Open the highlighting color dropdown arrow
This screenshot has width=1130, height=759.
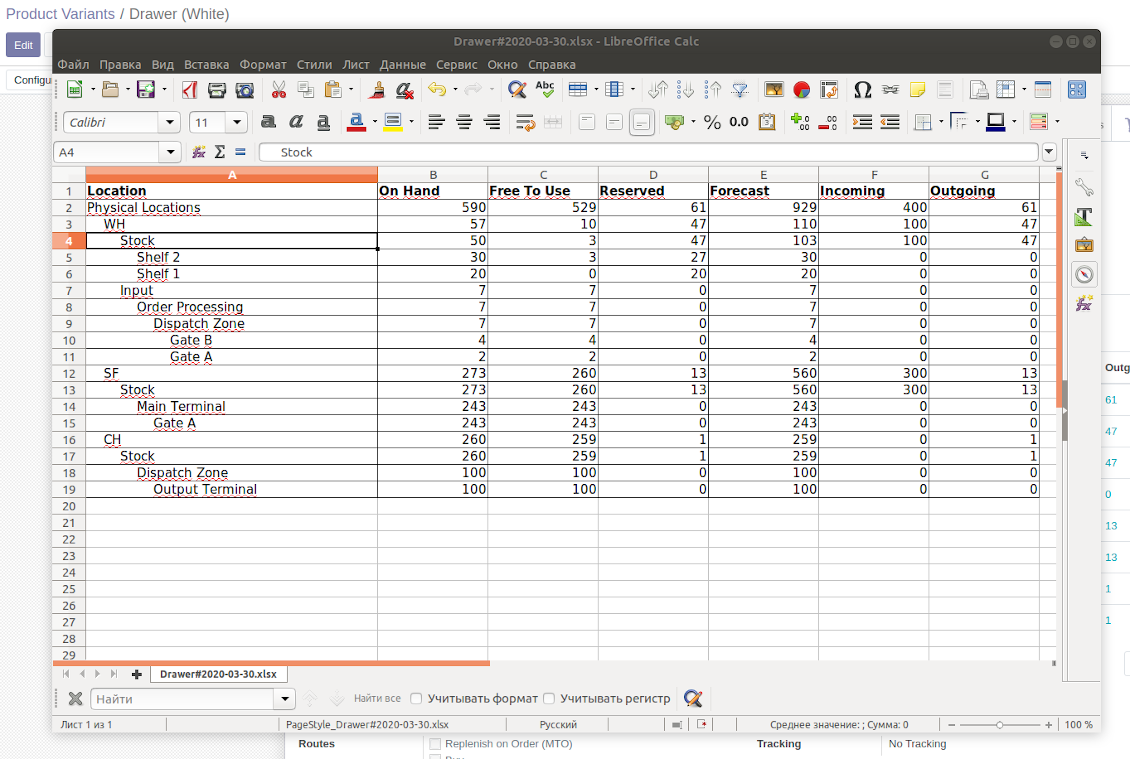[411, 122]
